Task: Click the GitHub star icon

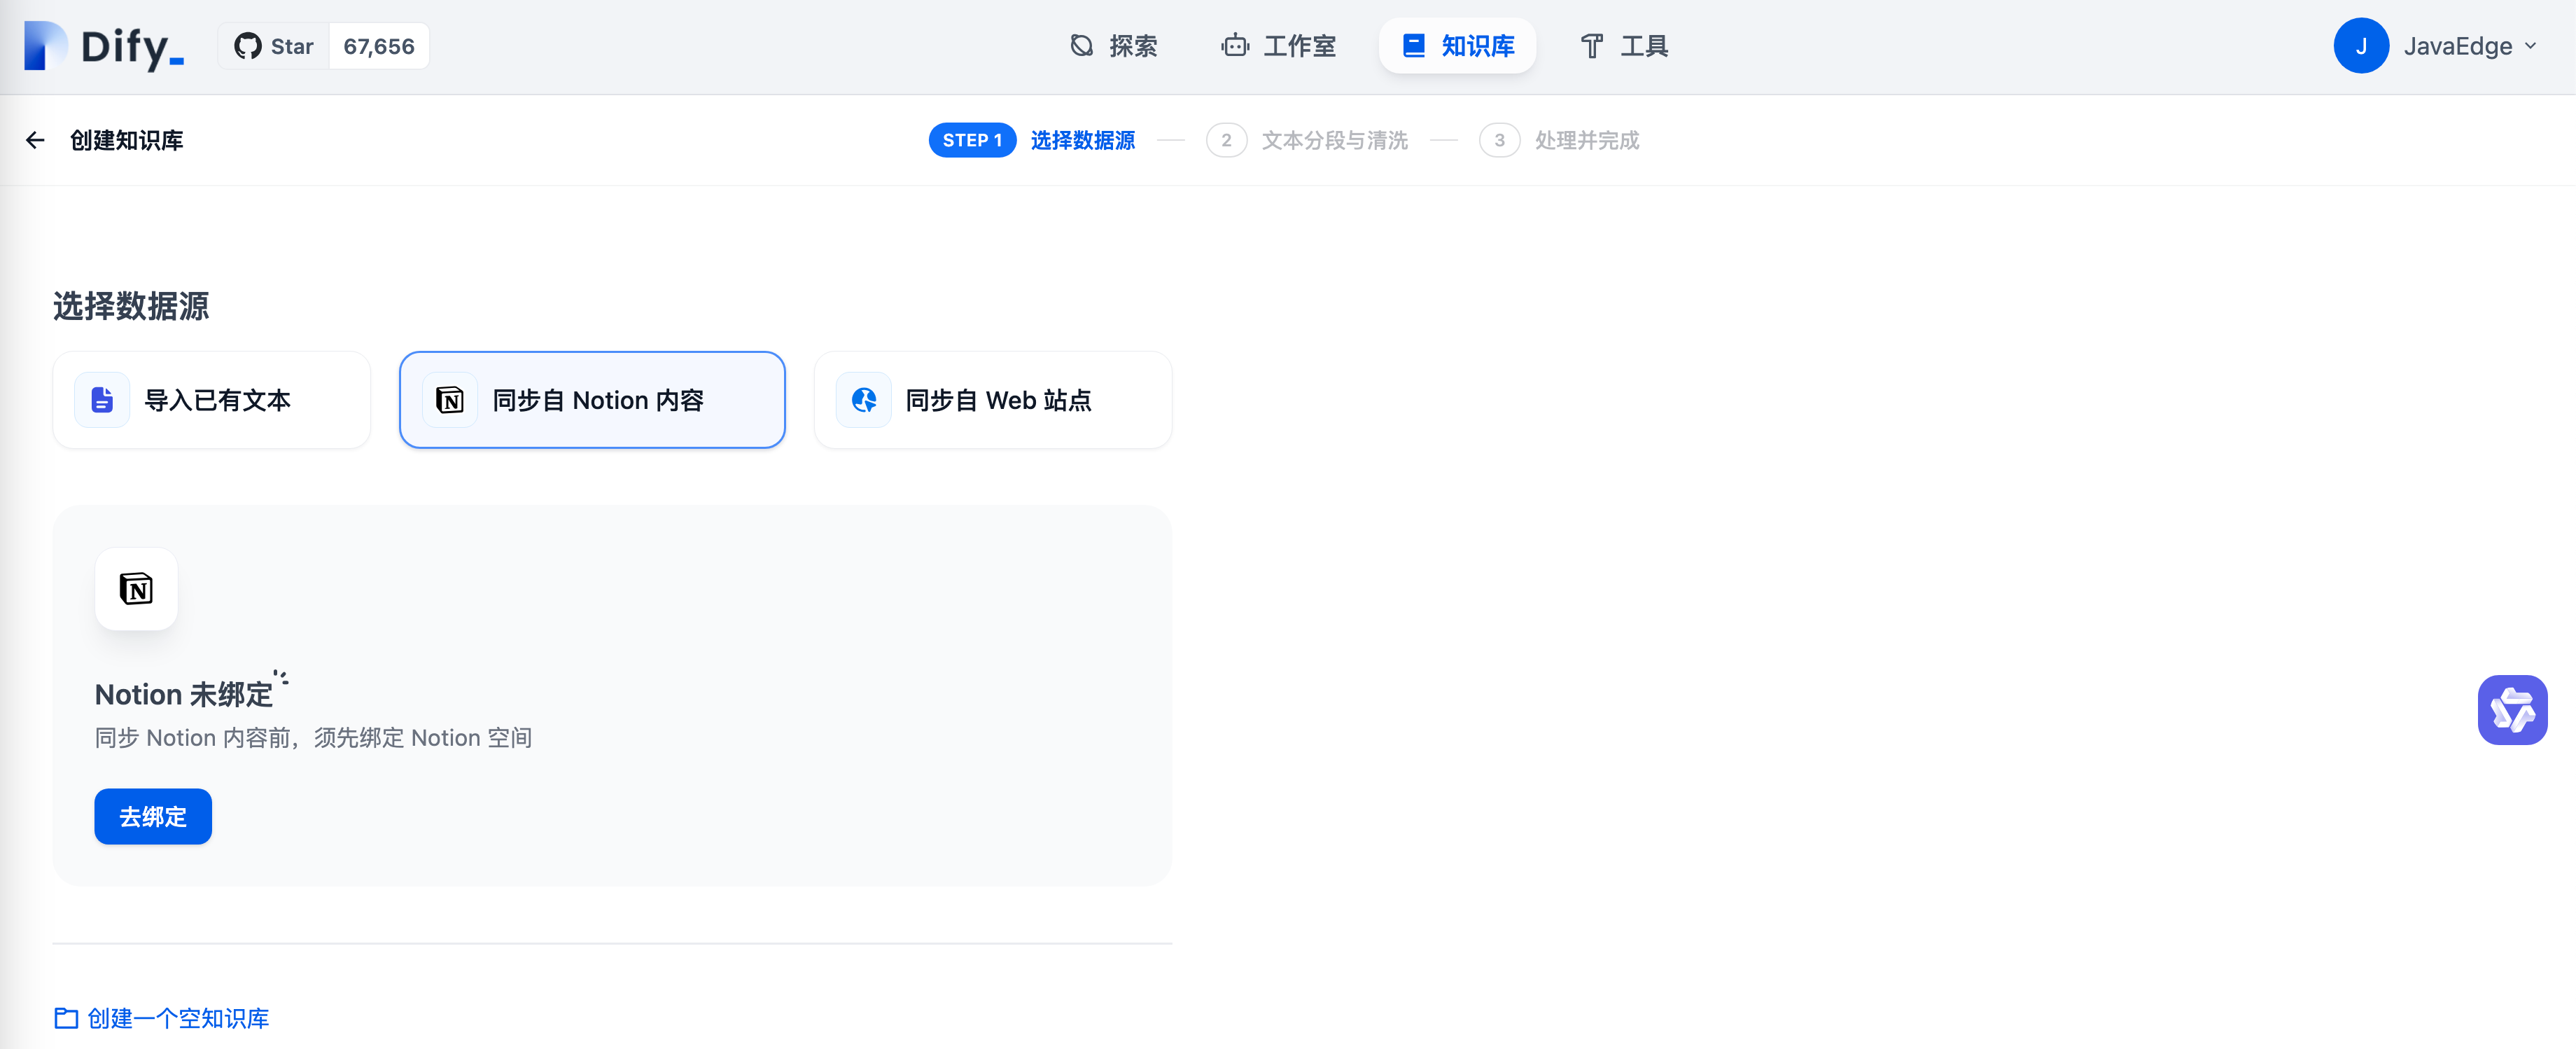Action: pyautogui.click(x=248, y=45)
